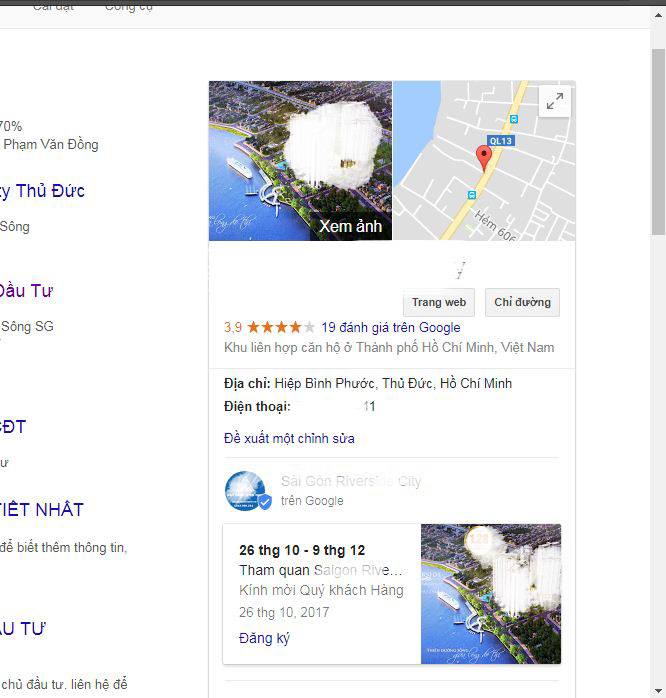The width and height of the screenshot is (666, 698).
Task: Click the Phạm Văn Đồng snippet text
Action: (51, 145)
